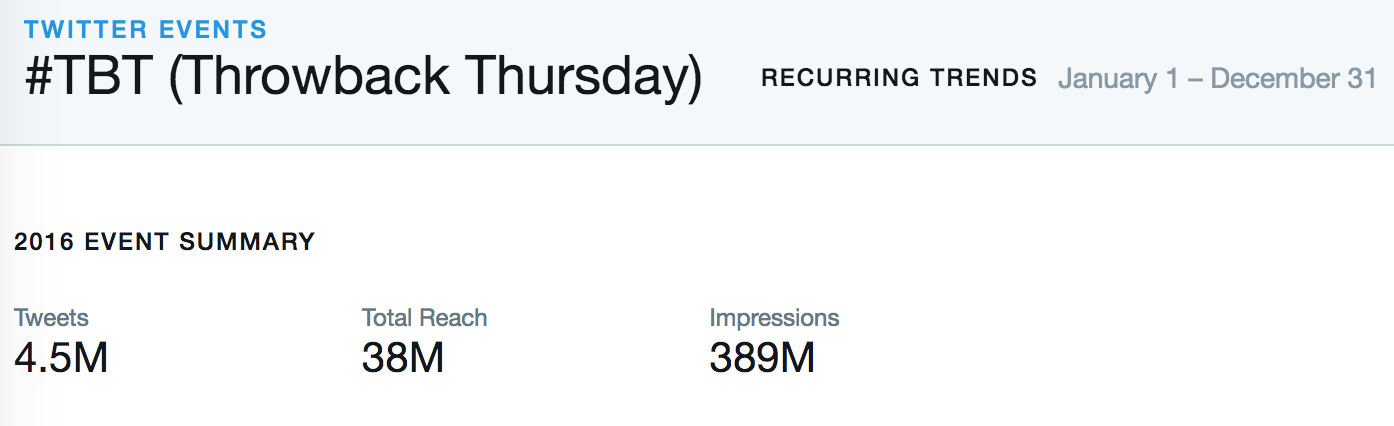Click the dash between the two dates
1394x426 pixels.
tap(1195, 80)
